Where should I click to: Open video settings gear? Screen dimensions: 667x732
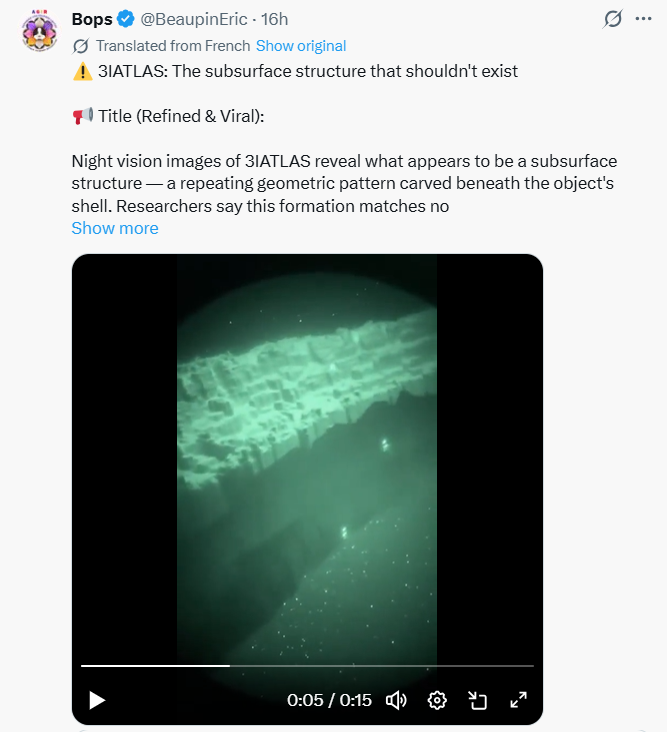point(437,700)
